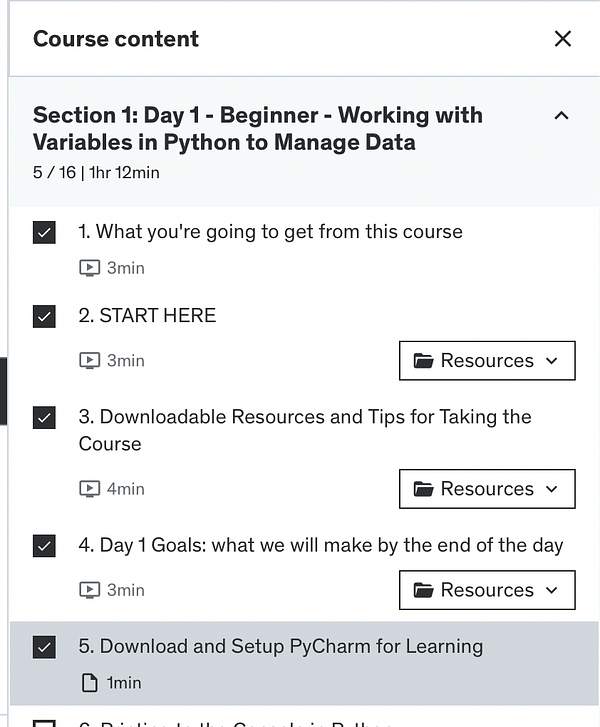
Task: Expand Resources dropdown arrow for lecture 4
Action: pos(552,590)
